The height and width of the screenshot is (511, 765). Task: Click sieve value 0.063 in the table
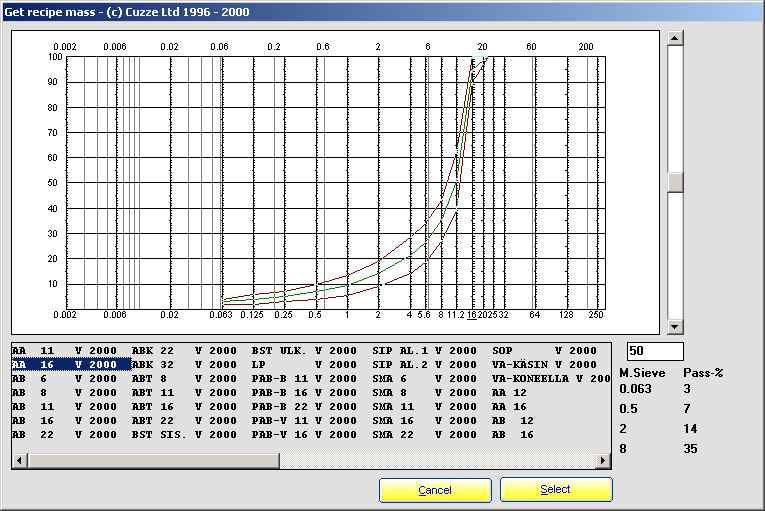[x=635, y=389]
